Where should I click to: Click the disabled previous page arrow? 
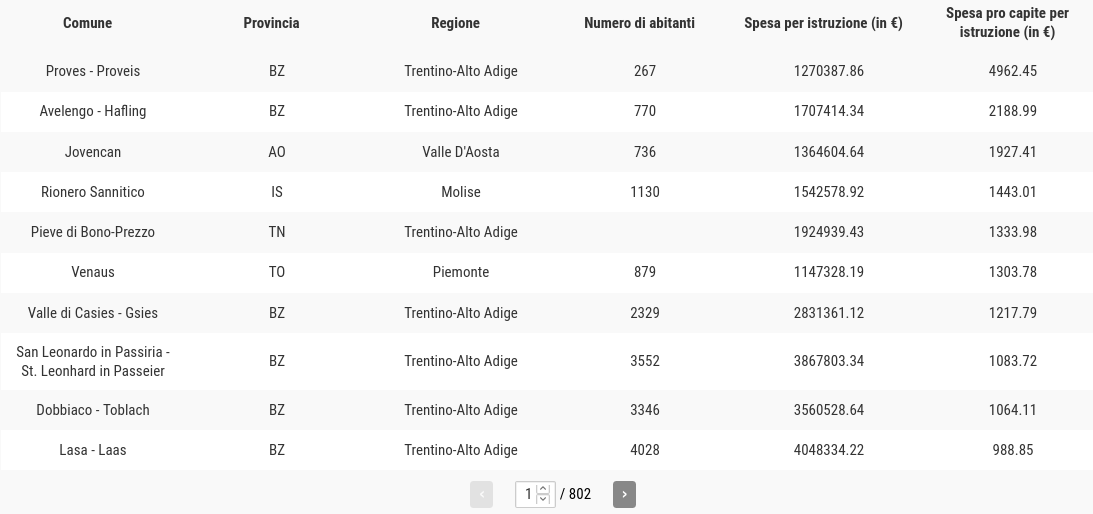[x=481, y=494]
